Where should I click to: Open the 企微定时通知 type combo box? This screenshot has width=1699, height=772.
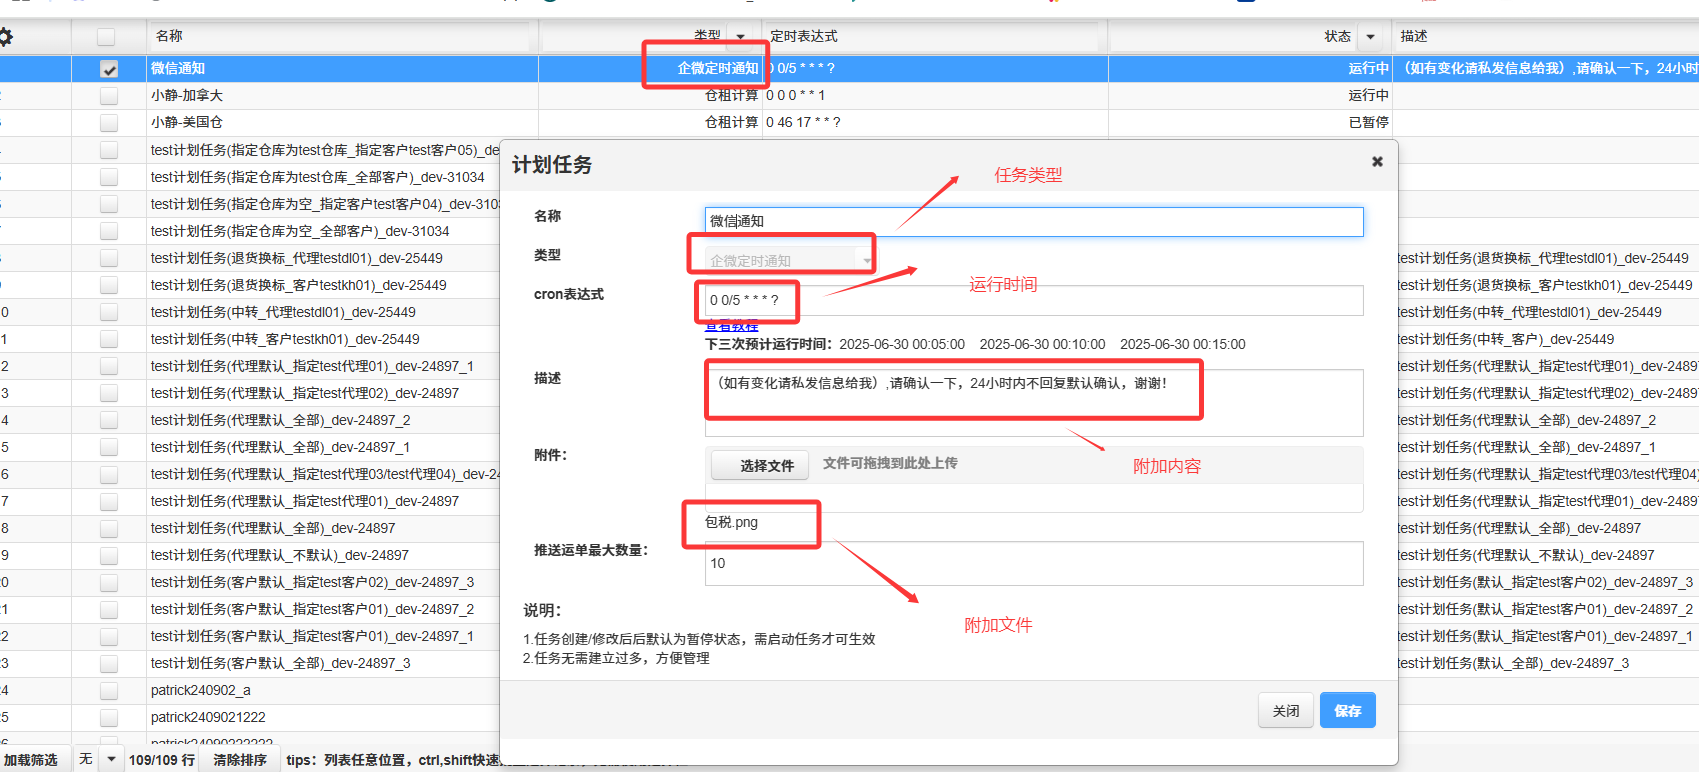click(790, 260)
